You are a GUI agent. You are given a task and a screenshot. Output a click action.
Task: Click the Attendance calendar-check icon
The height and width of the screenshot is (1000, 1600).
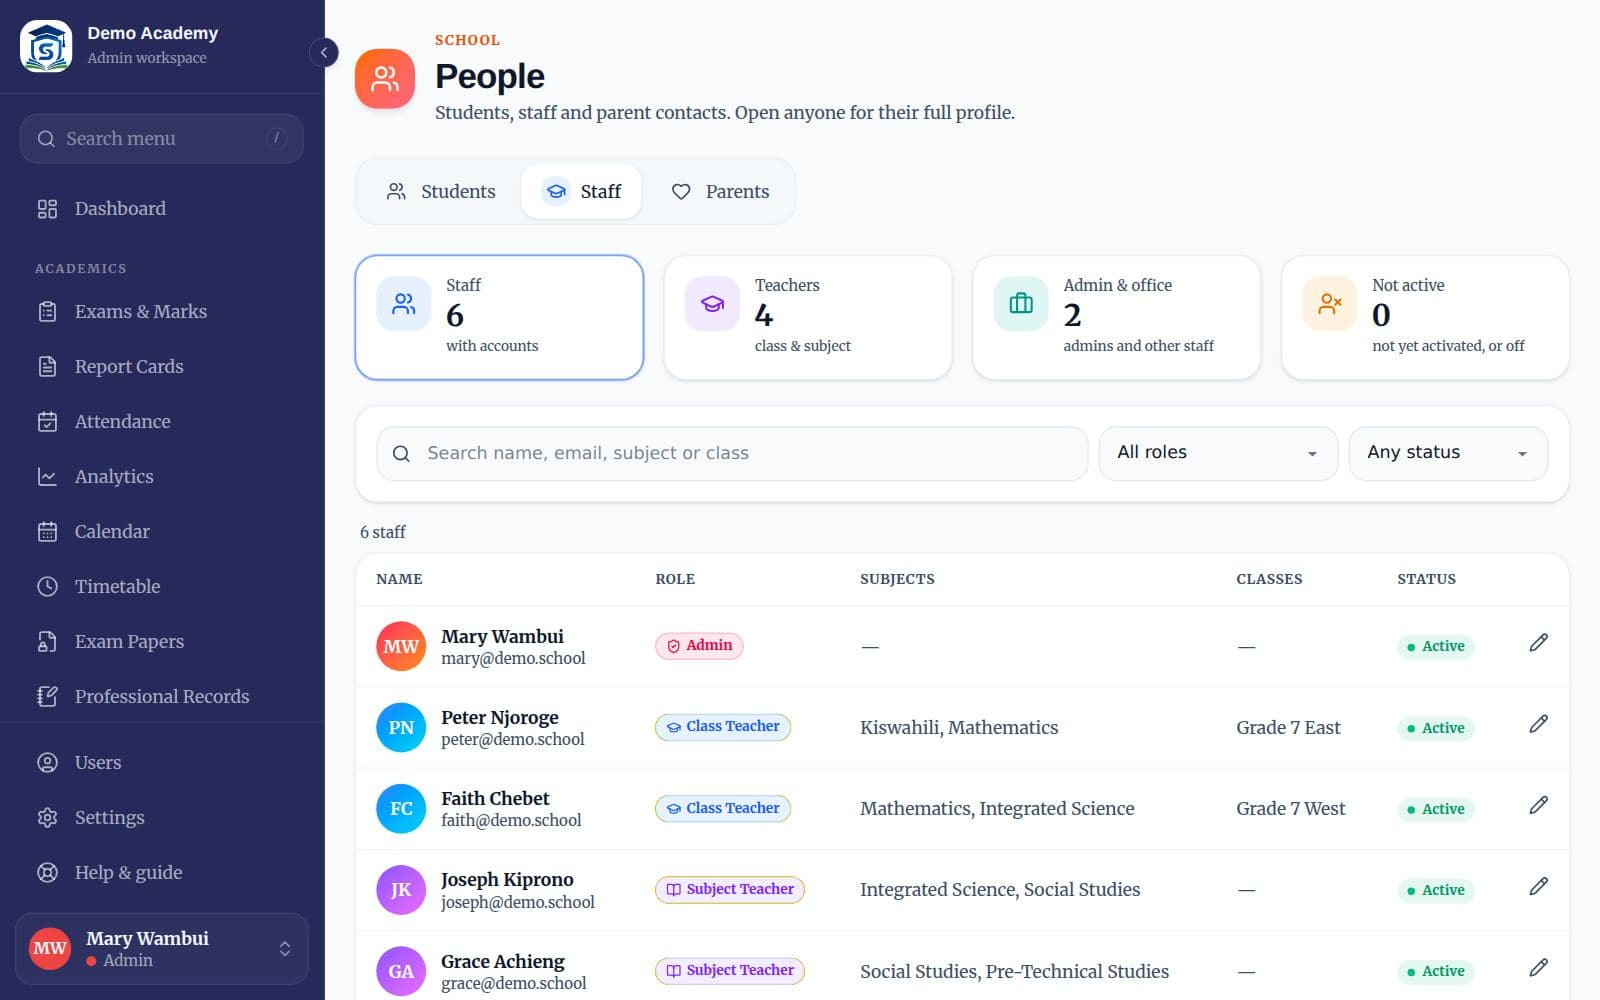(47, 422)
